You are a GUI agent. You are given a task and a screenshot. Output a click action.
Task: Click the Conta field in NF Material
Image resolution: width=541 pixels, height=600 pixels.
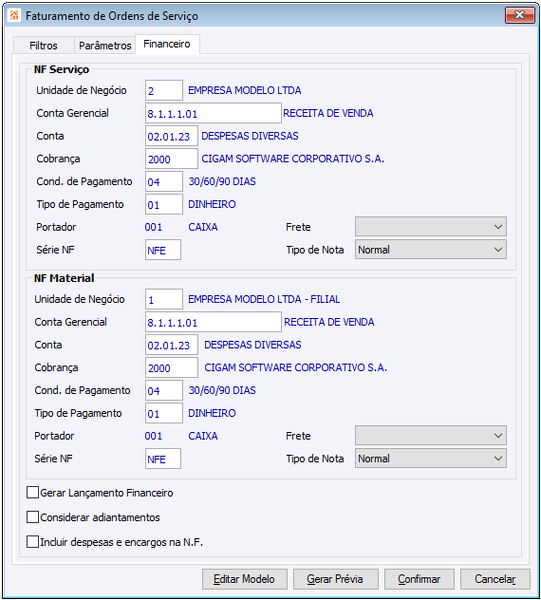[x=171, y=345]
